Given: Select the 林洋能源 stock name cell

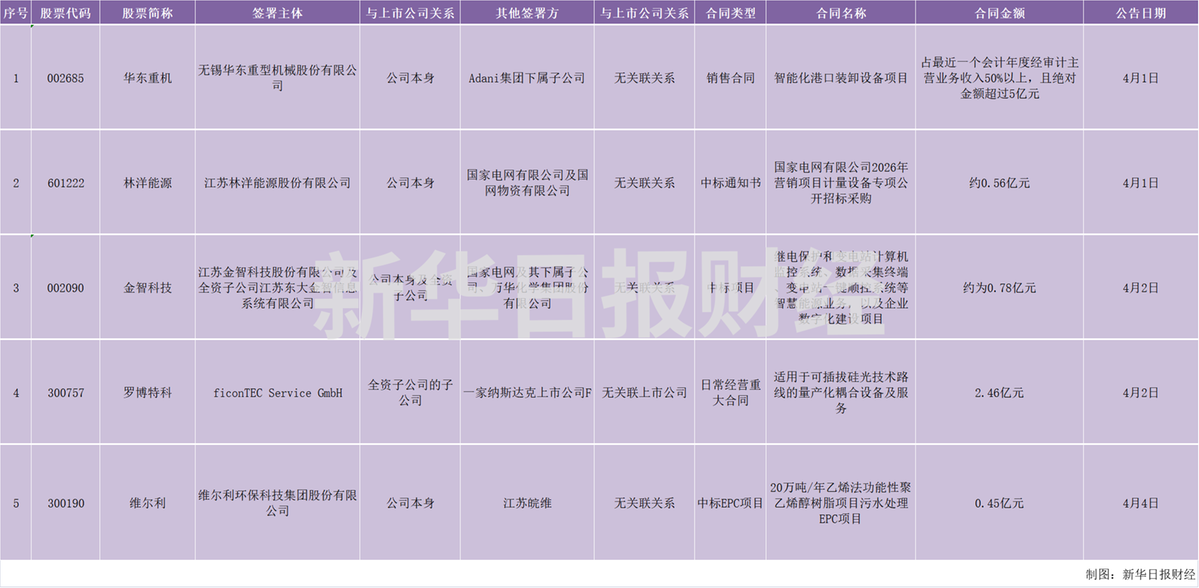Looking at the screenshot, I should coord(147,183).
